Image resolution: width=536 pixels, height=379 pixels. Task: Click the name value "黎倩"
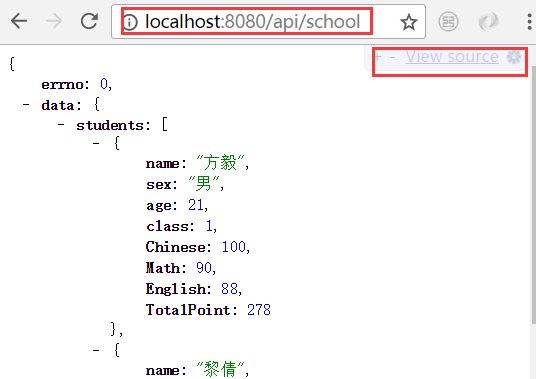[x=220, y=369]
